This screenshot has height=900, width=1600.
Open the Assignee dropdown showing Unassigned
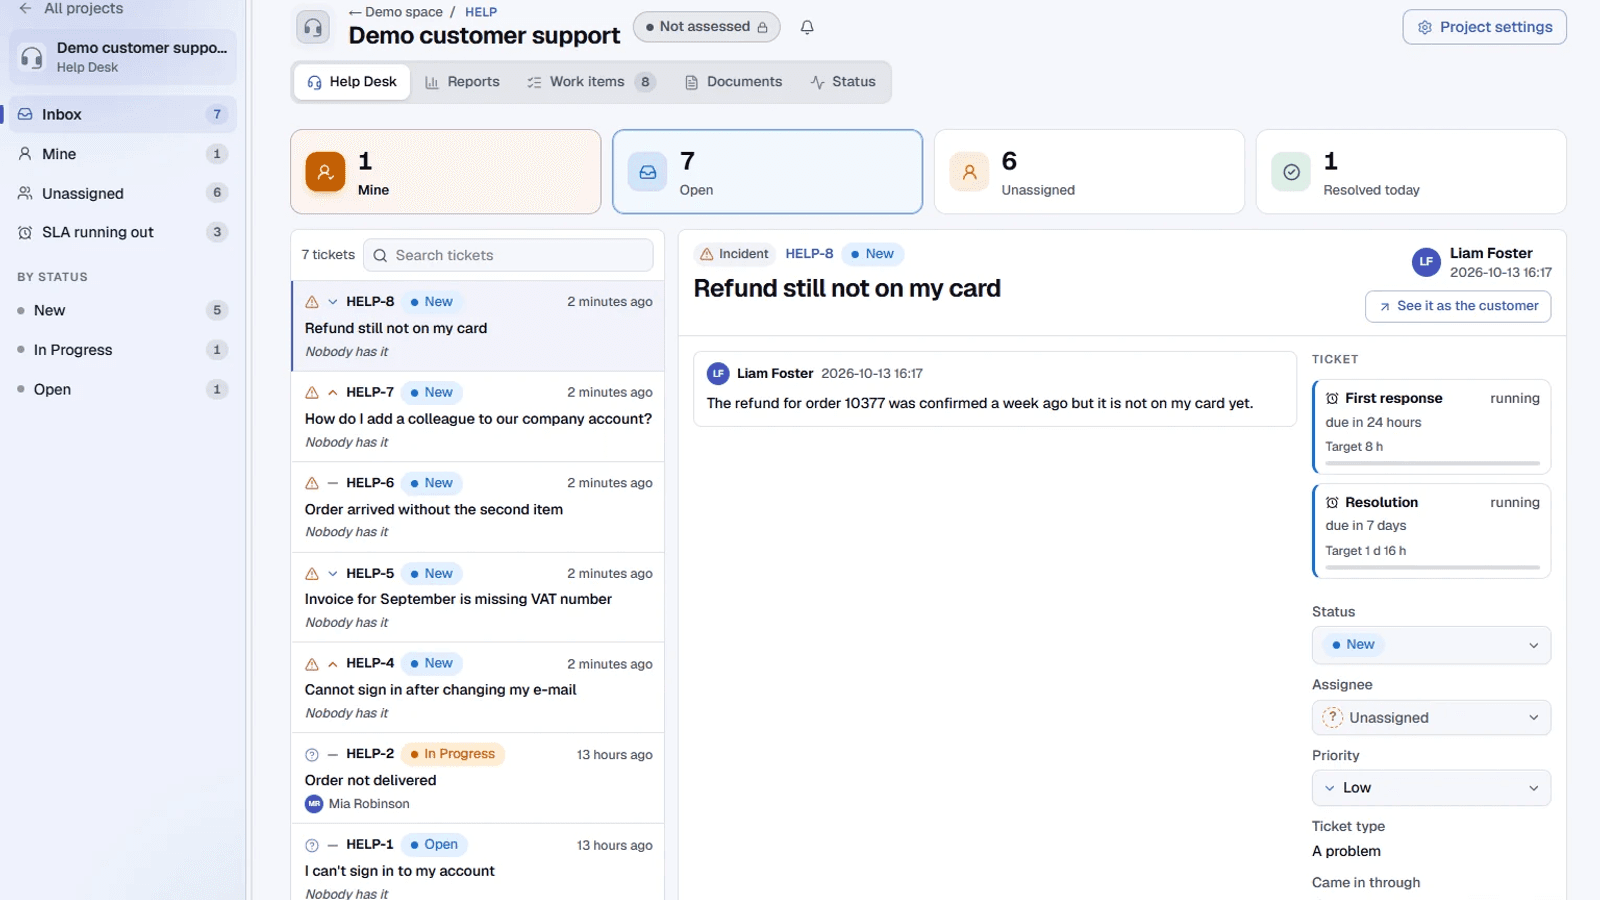pos(1431,718)
